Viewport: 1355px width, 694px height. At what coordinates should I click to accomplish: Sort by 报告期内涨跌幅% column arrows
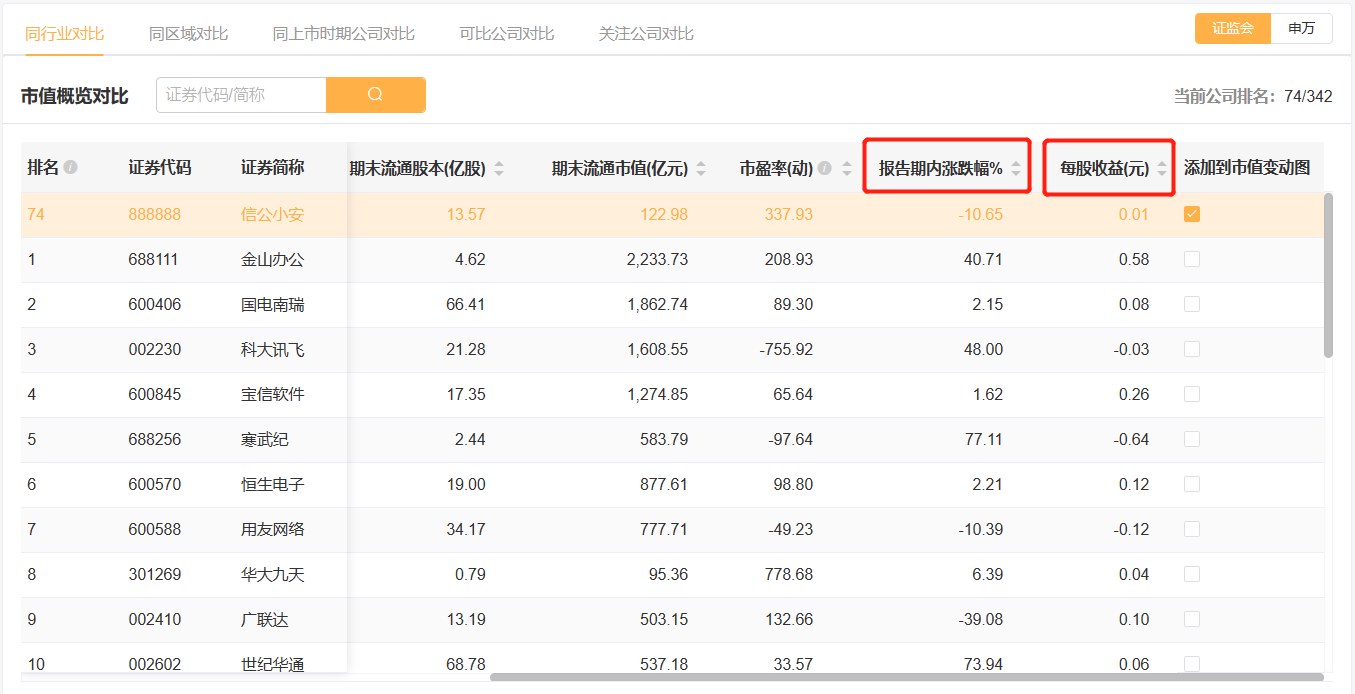1016,169
